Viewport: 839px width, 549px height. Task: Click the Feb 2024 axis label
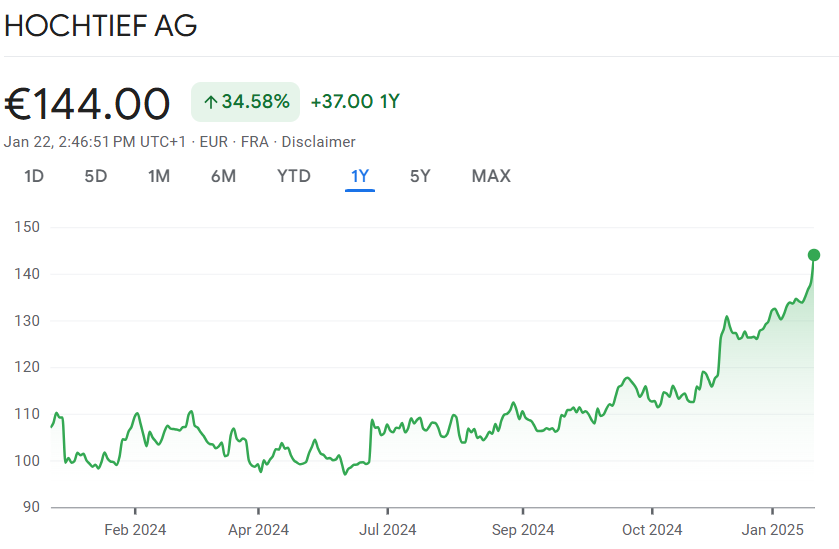[135, 530]
